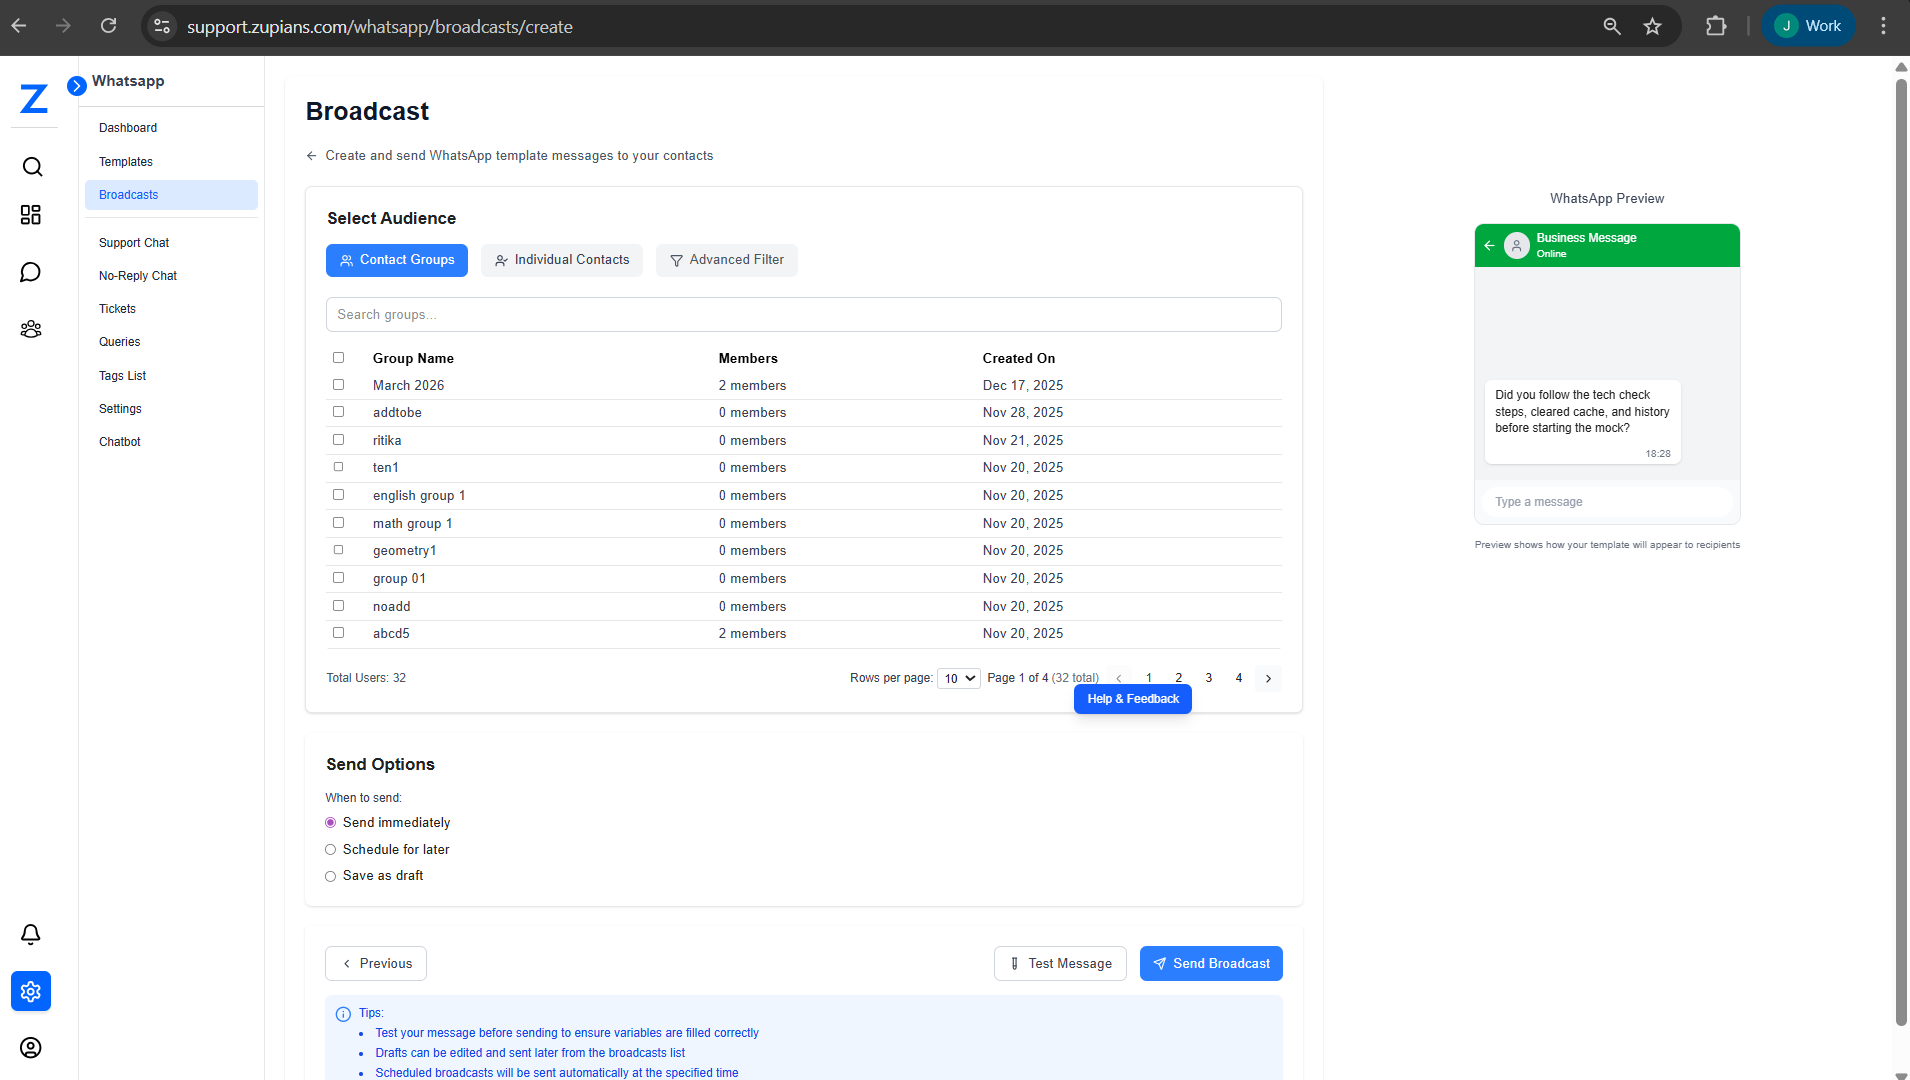The height and width of the screenshot is (1080, 1910).
Task: Go to next page with pagination chevron
Action: 1268,678
